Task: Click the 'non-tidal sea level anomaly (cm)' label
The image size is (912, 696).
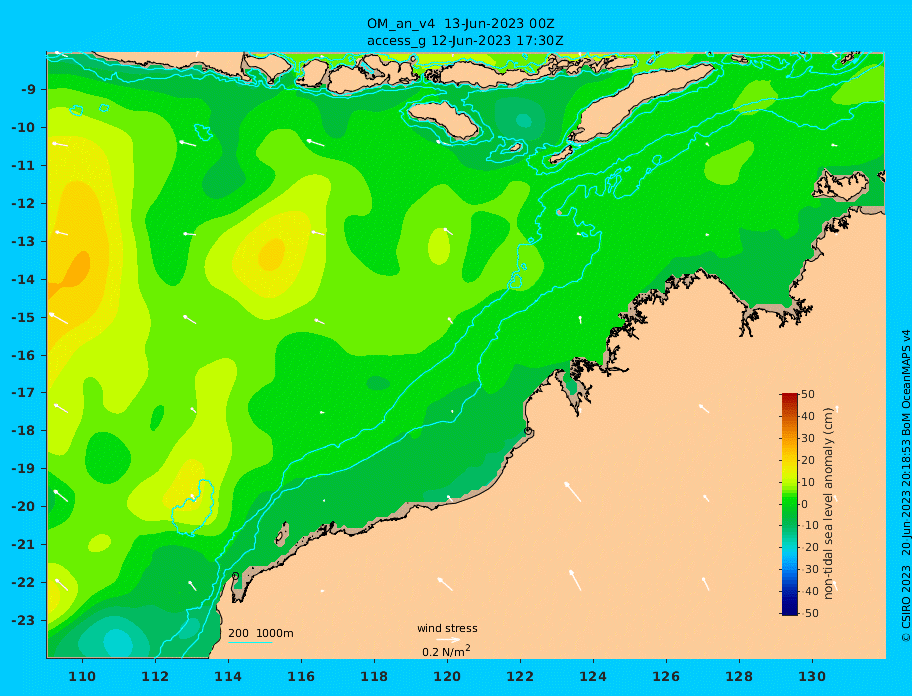Action: tap(829, 503)
